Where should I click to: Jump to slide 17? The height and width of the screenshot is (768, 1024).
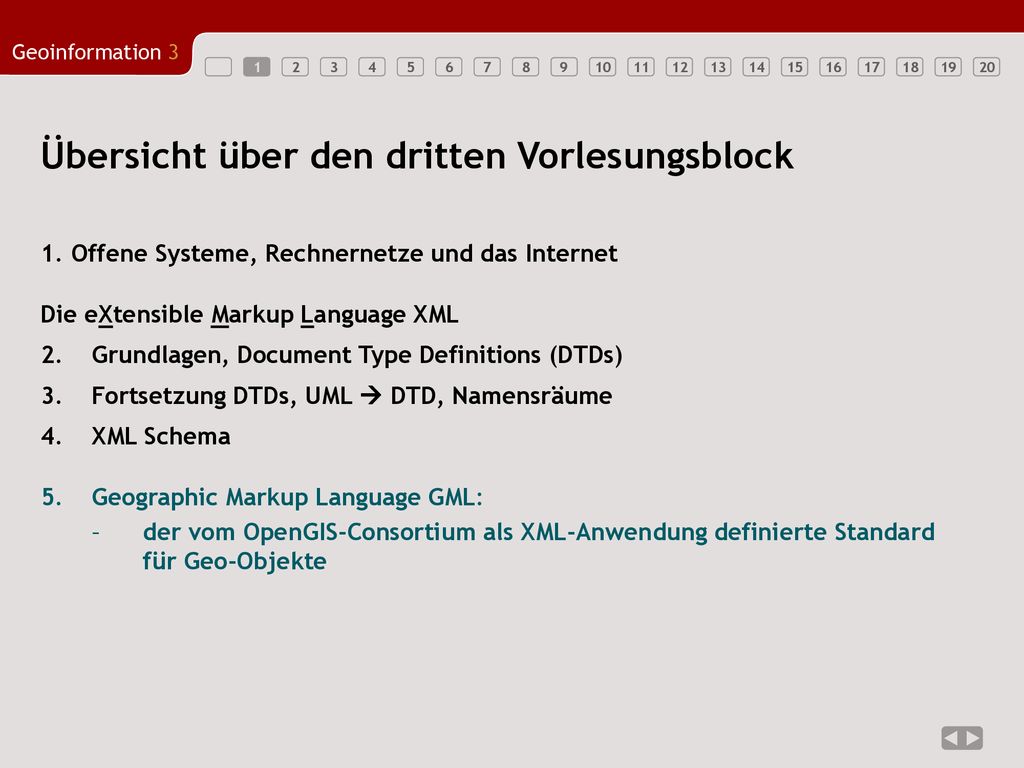click(871, 67)
